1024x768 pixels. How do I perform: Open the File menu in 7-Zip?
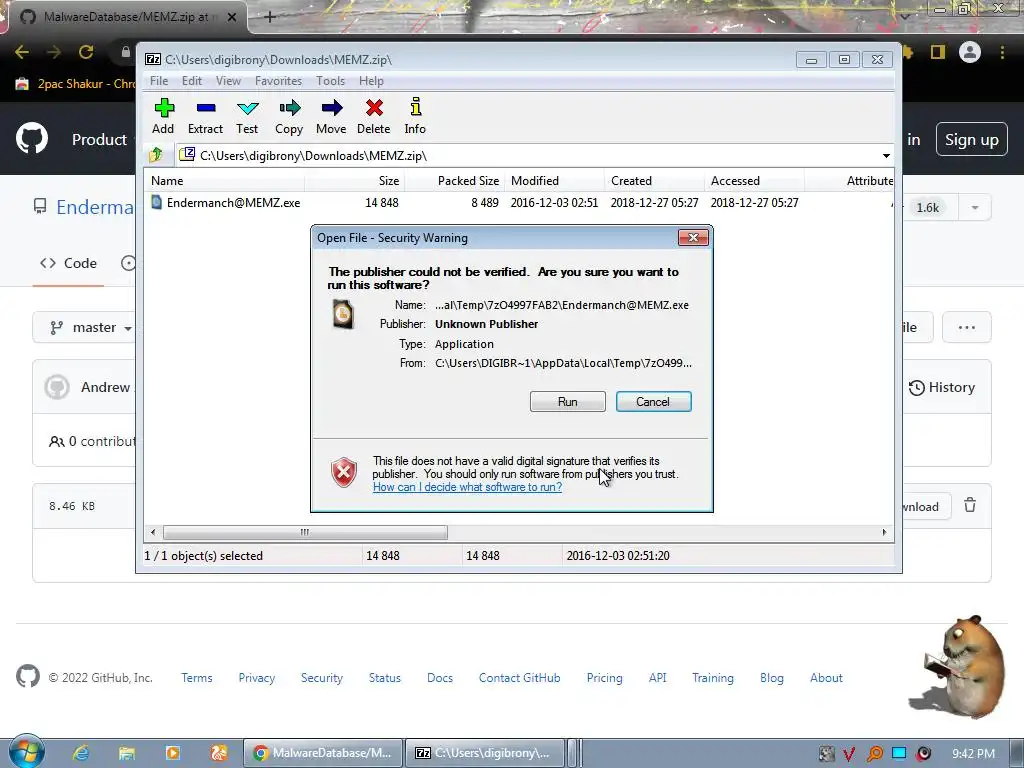159,81
